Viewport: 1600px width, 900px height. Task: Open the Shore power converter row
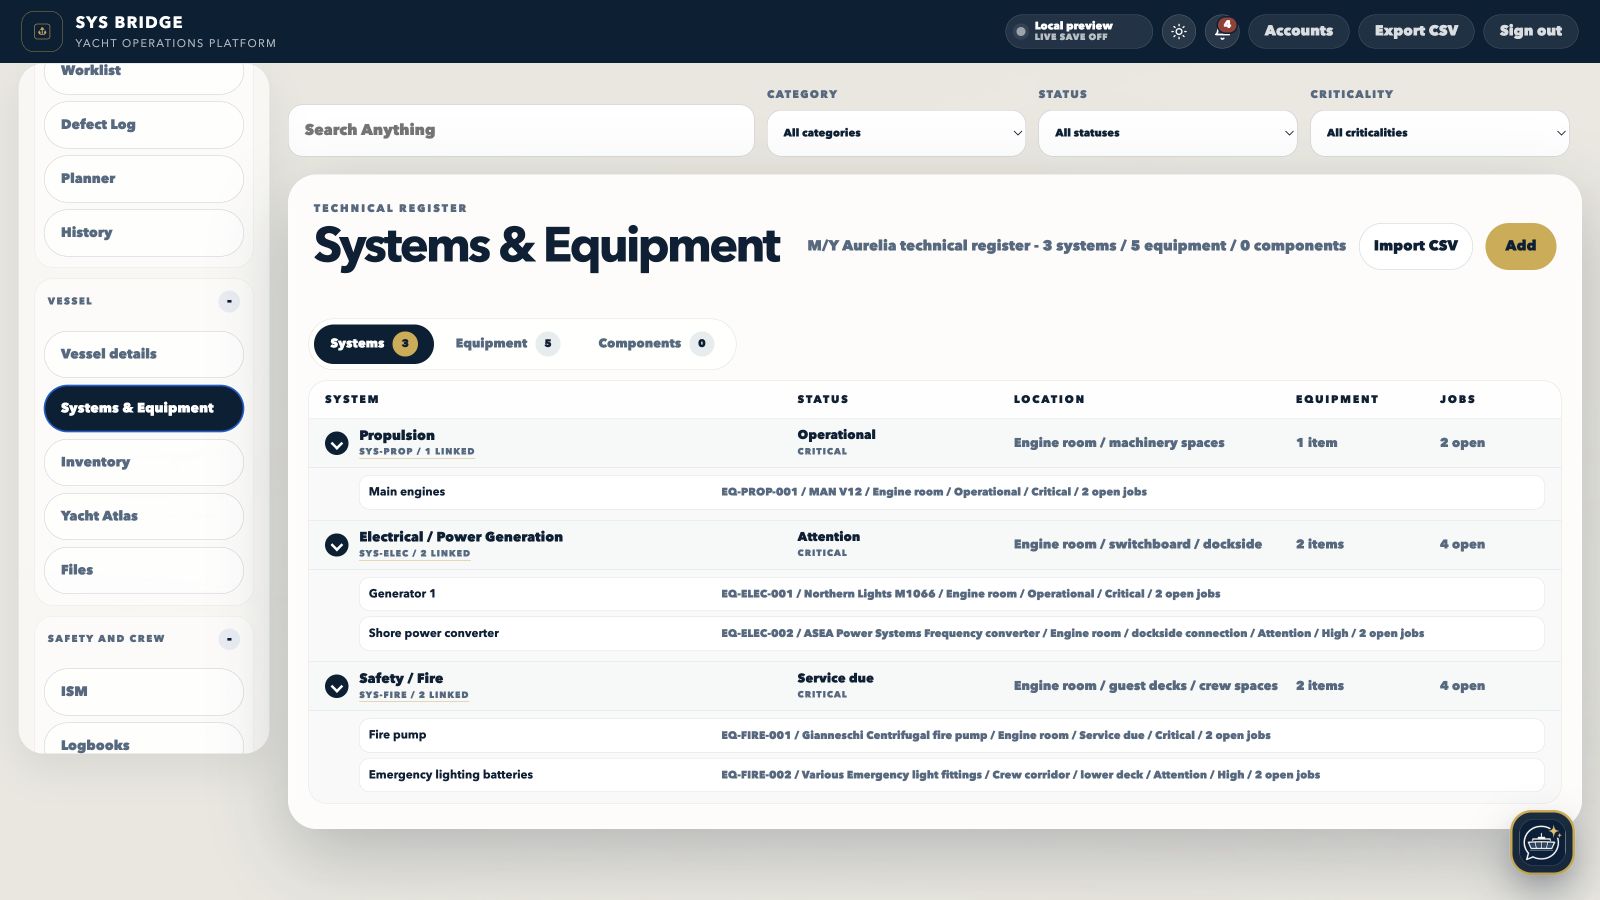click(x=951, y=633)
